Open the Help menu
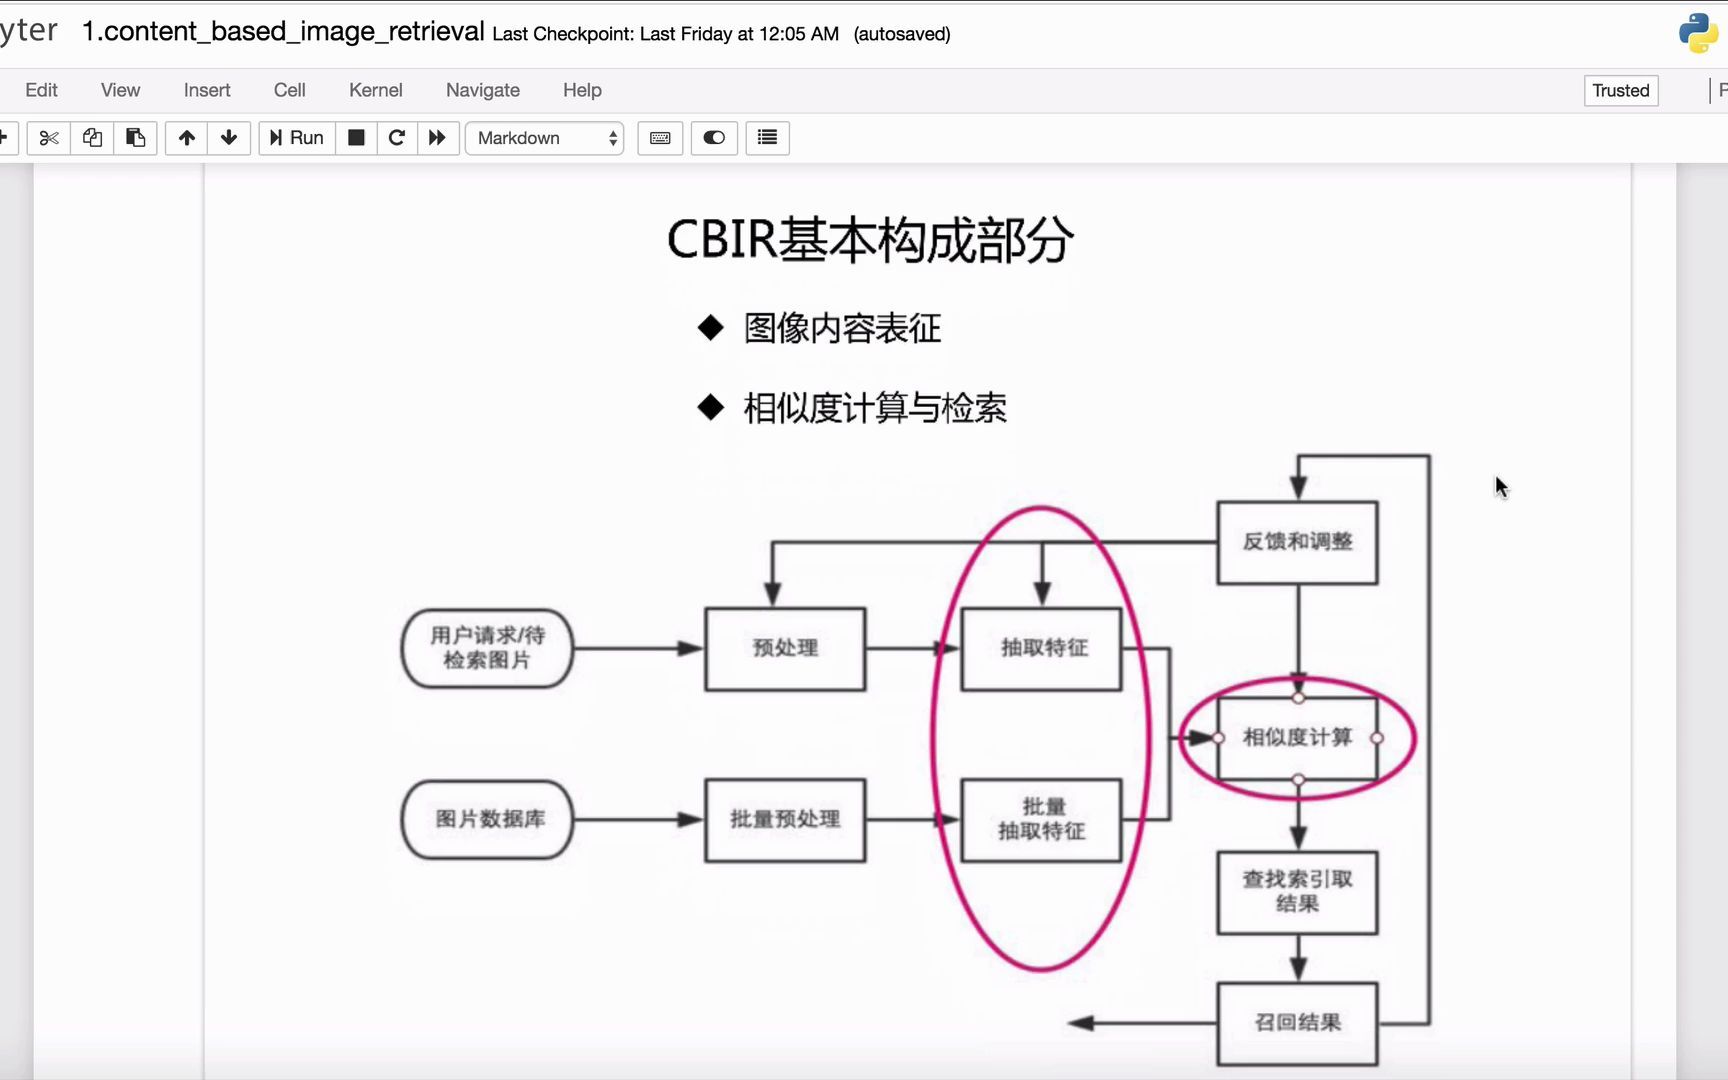 582,90
